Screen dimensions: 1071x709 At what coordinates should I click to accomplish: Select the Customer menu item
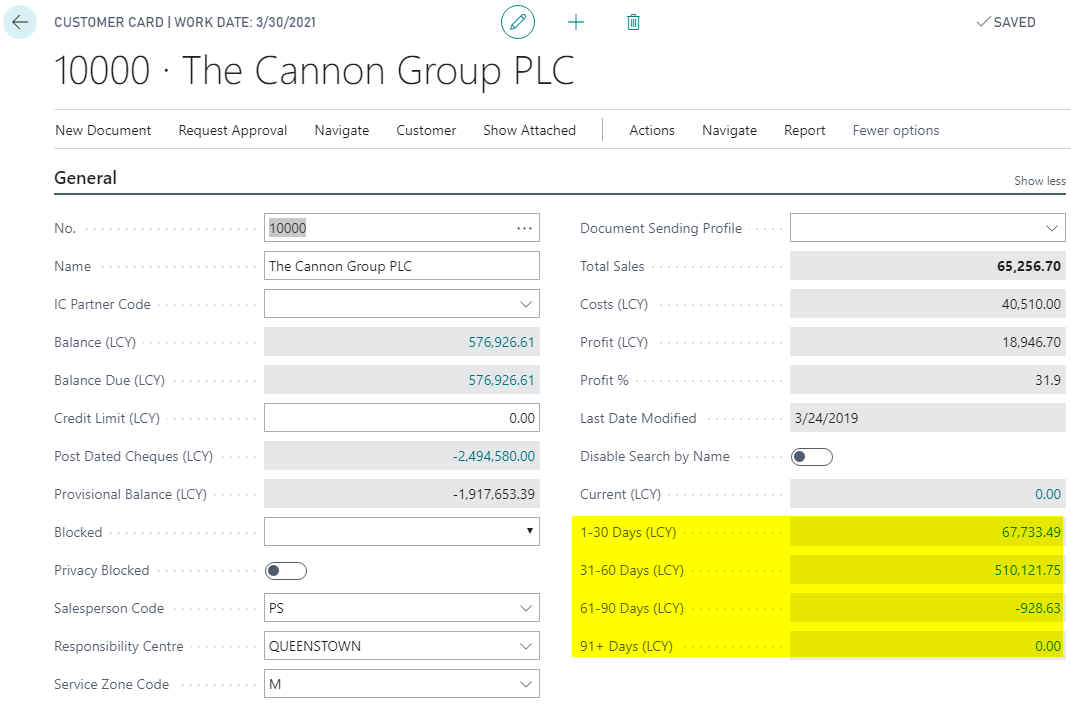425,130
